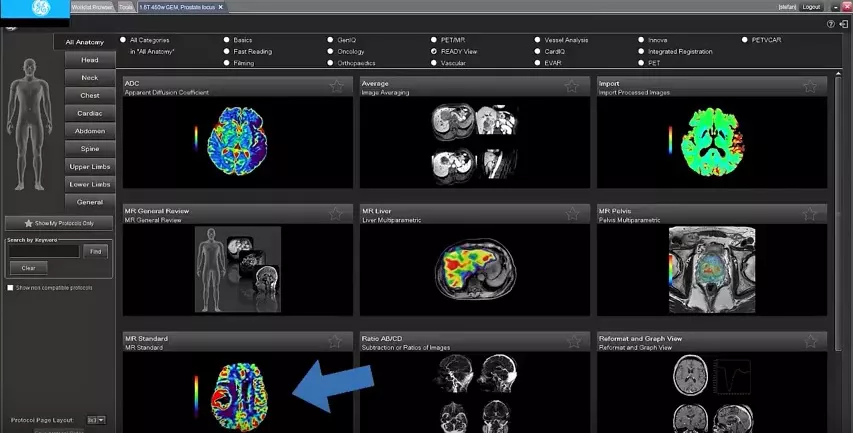This screenshot has height=433, width=853.
Task: Star the MR Liver protocol
Action: (572, 214)
